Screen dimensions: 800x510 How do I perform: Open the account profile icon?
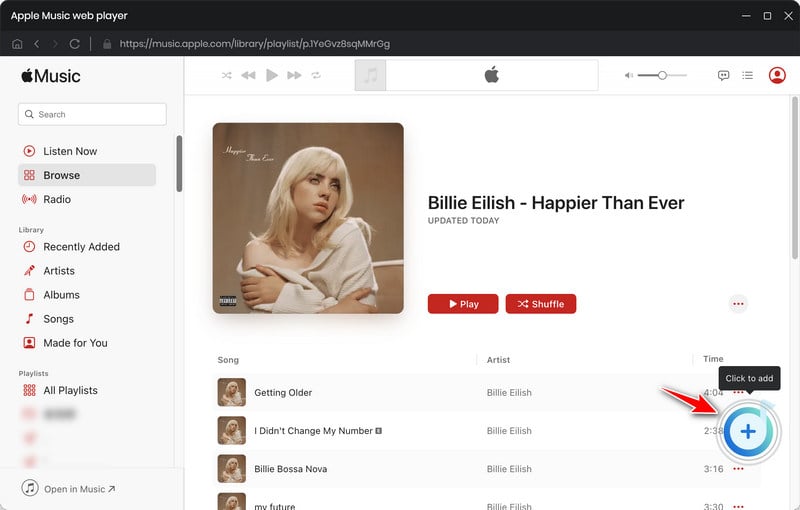[x=777, y=75]
